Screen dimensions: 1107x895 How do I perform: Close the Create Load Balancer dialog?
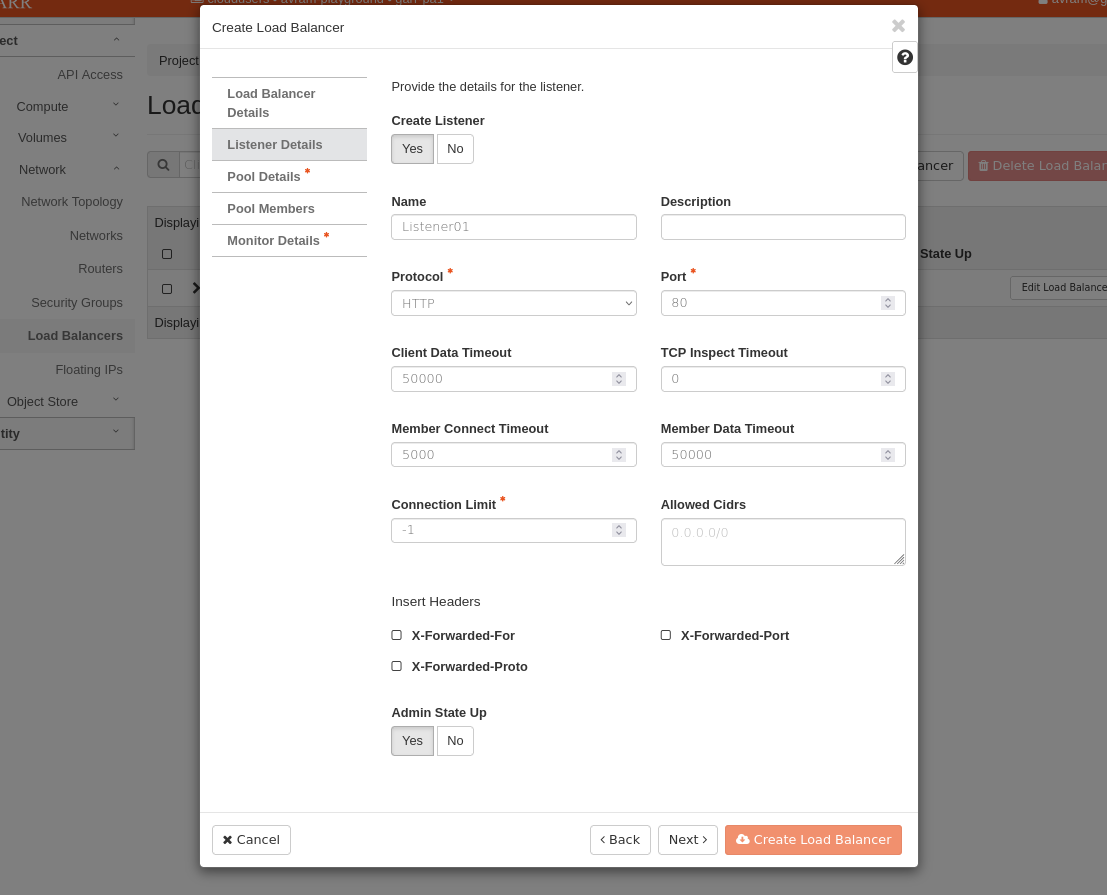[x=898, y=26]
